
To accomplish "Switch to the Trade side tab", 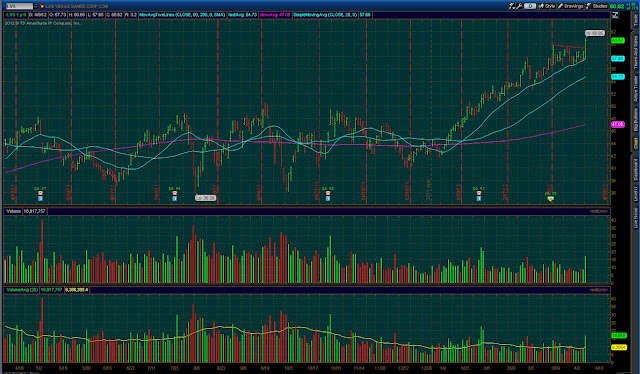I will (636, 19).
